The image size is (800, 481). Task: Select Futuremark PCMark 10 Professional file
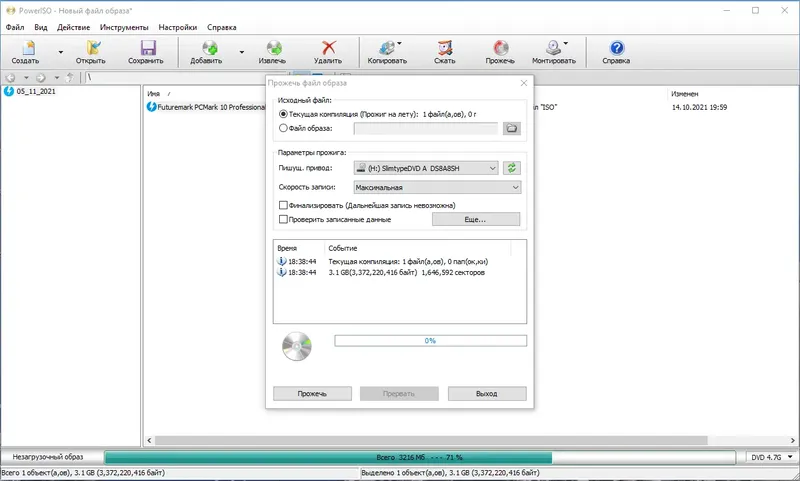[x=206, y=107]
